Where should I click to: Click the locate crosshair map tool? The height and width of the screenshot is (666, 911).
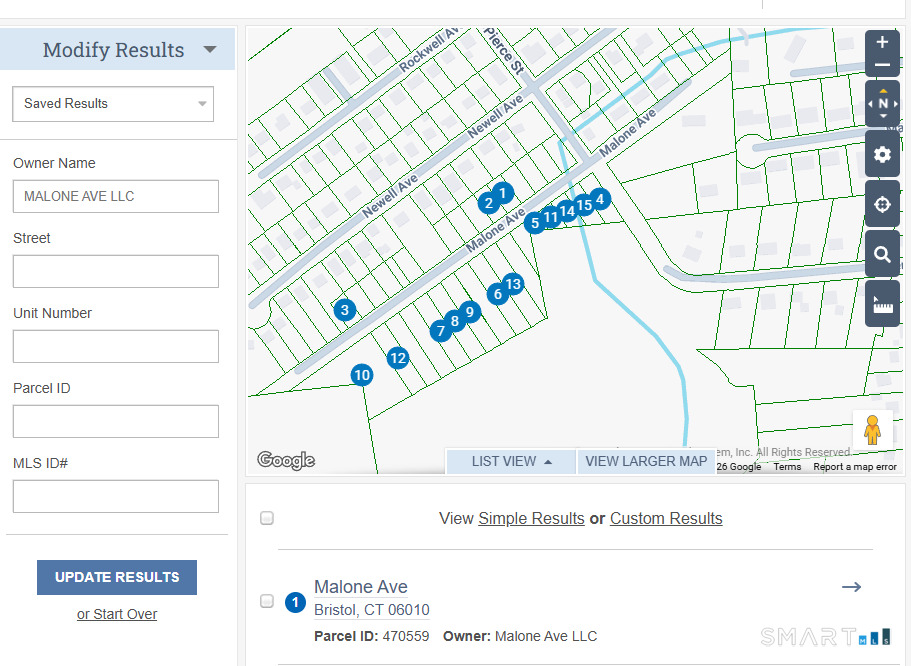point(882,205)
